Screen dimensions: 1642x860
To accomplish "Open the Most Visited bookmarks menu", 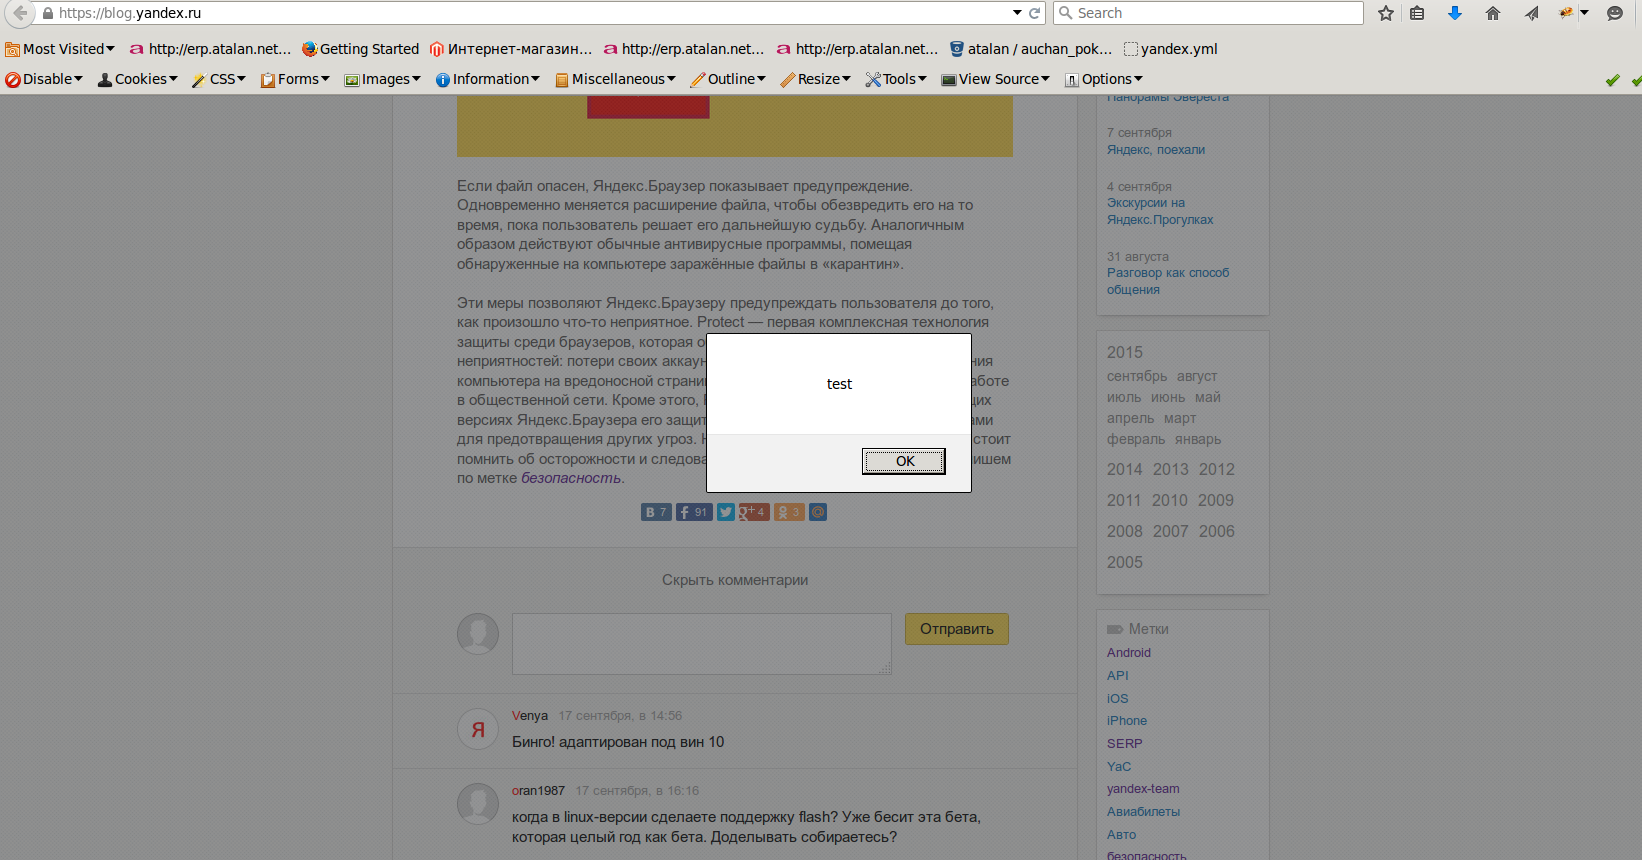I will coord(60,49).
